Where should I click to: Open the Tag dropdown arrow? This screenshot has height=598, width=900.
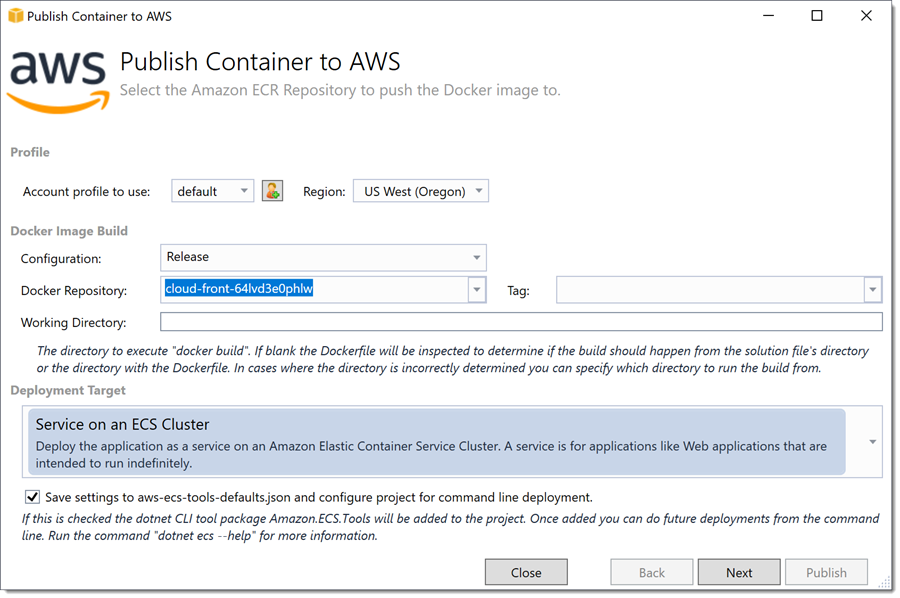[x=872, y=290]
